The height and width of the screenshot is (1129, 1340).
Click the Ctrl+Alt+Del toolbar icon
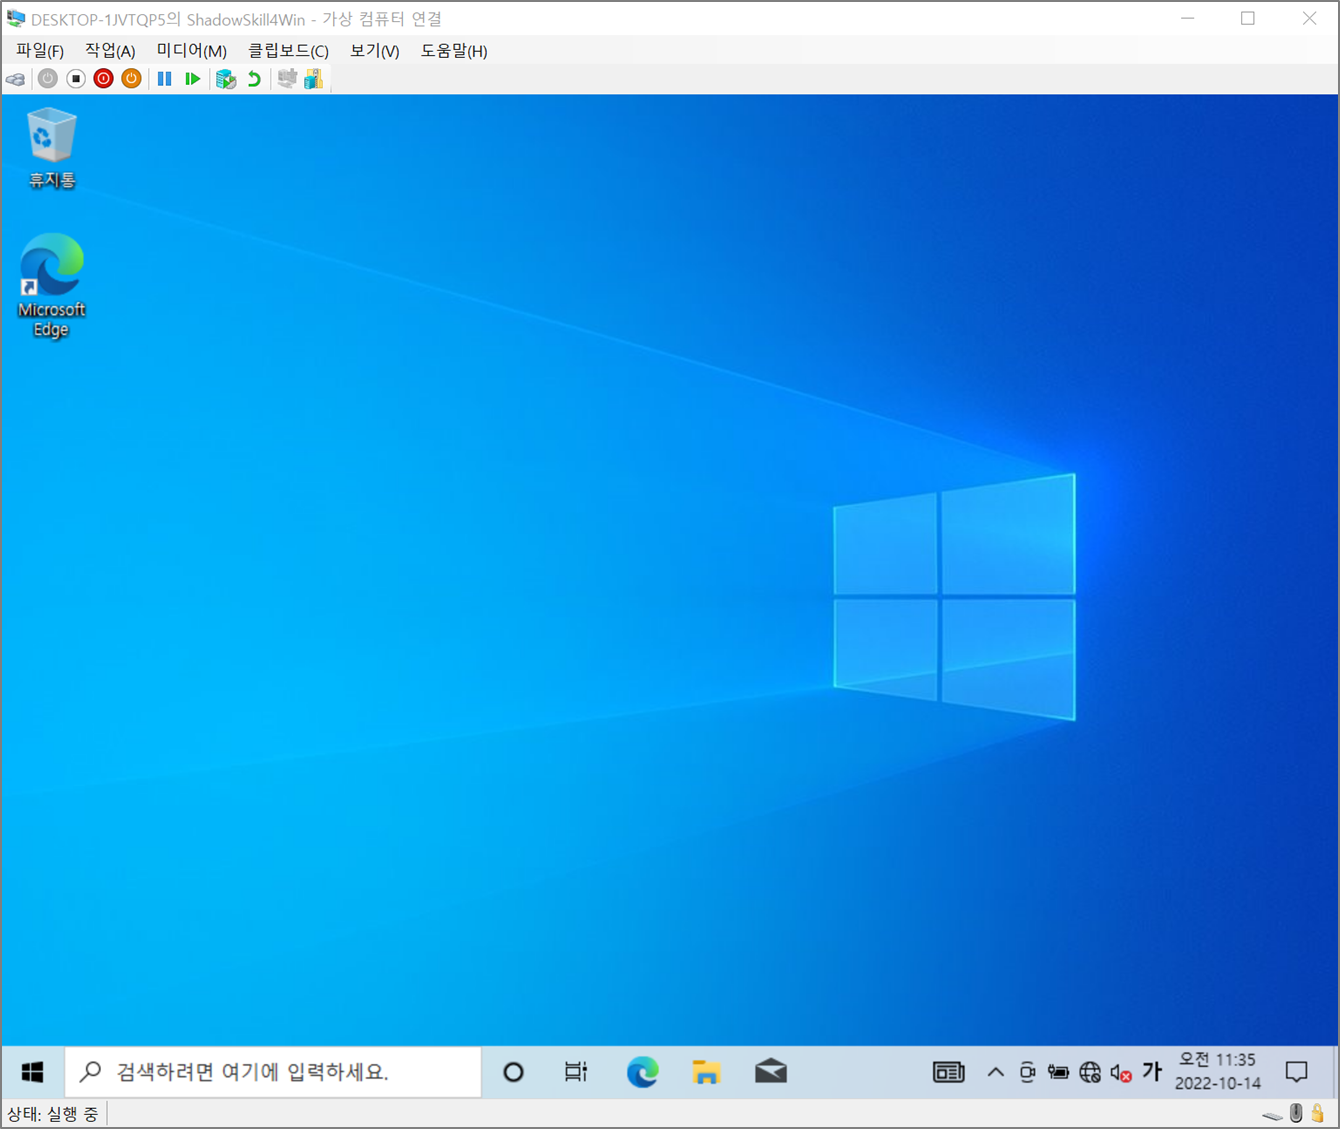16,79
